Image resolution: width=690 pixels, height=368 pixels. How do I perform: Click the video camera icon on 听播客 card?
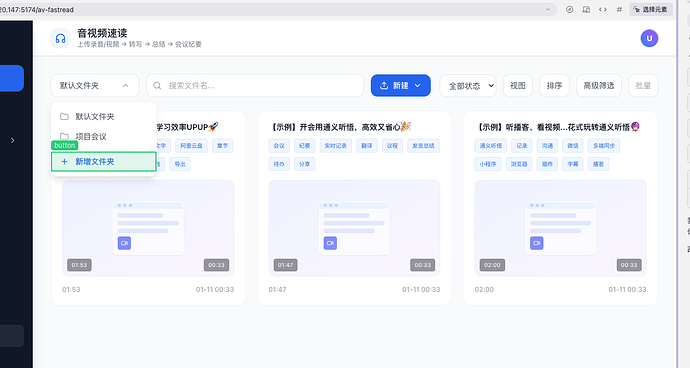(536, 243)
